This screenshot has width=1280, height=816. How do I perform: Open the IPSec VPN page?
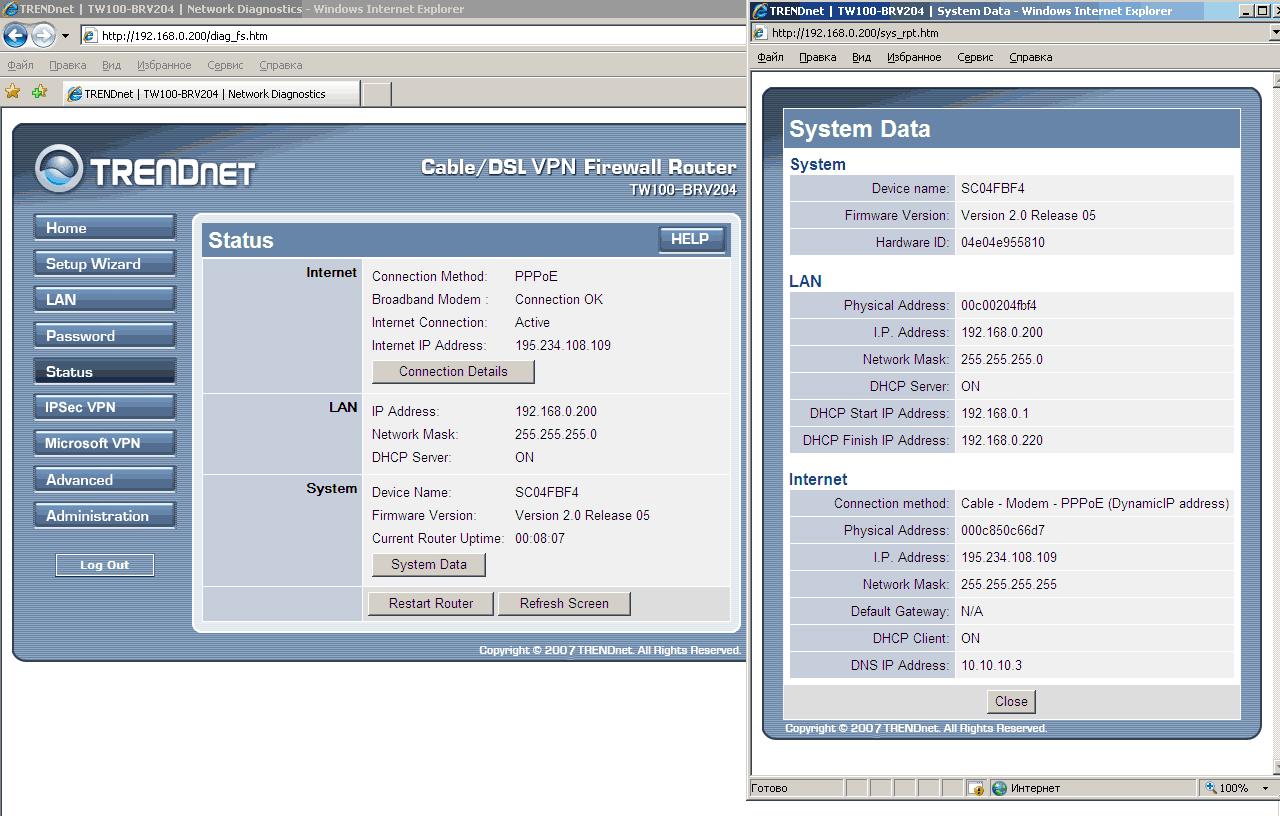coord(105,407)
